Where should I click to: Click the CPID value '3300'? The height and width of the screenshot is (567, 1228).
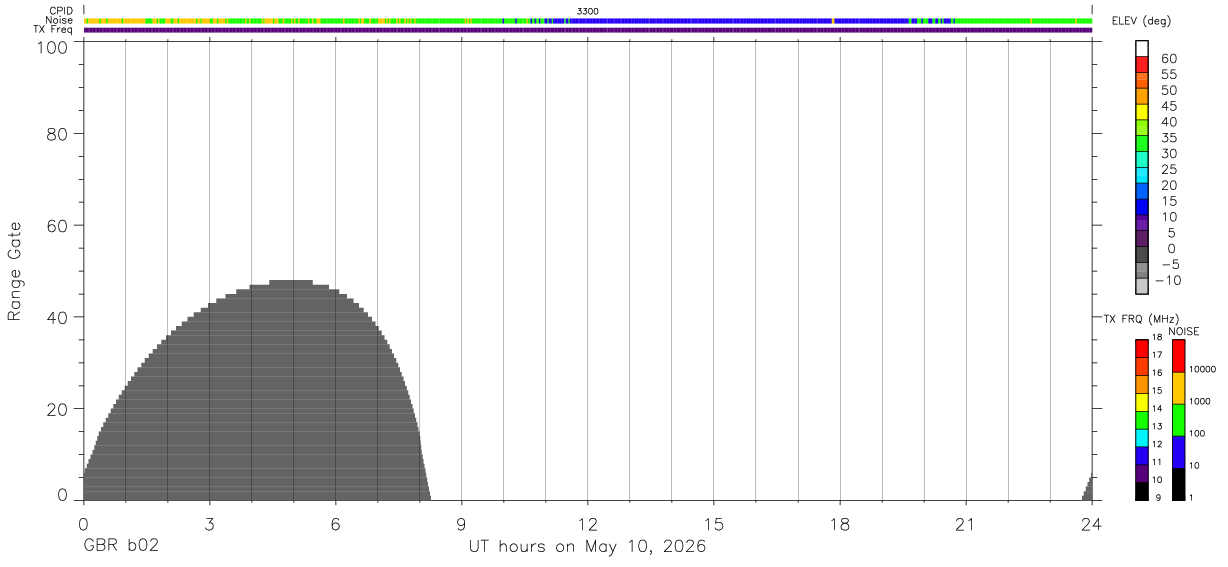coord(588,11)
